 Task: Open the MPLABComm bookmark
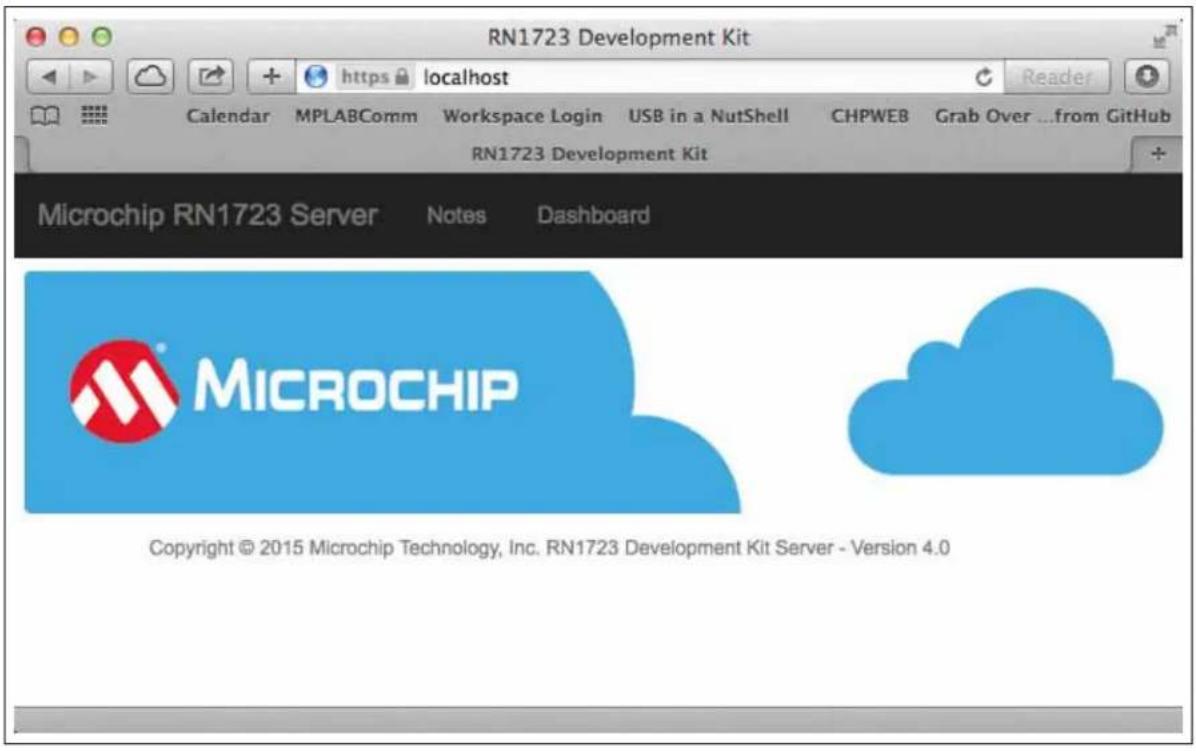356,116
